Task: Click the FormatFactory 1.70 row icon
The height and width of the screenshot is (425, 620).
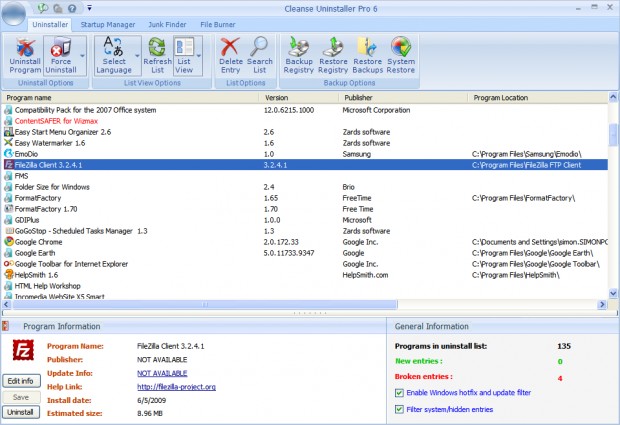Action: tap(9, 208)
